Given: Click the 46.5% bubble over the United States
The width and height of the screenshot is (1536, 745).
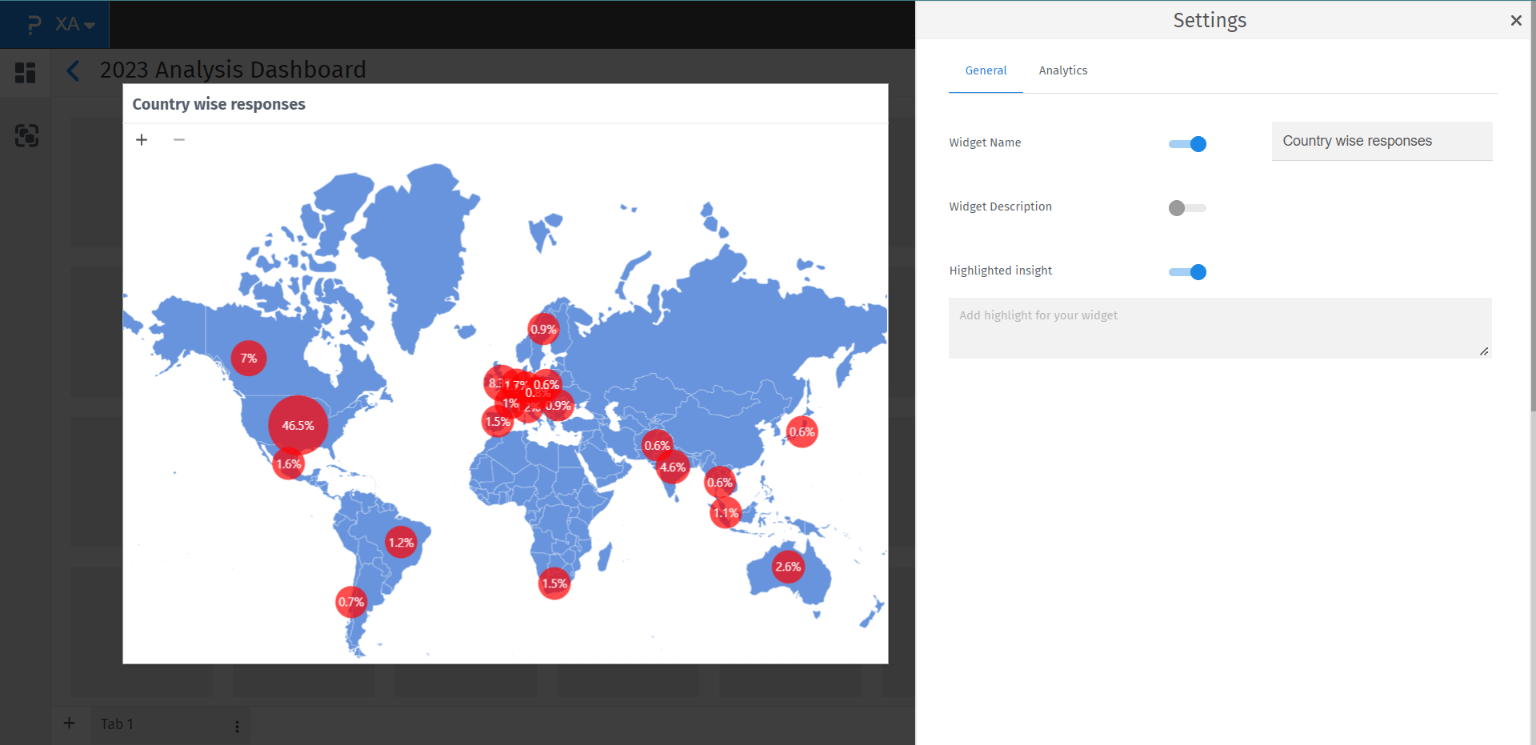Looking at the screenshot, I should coord(298,425).
